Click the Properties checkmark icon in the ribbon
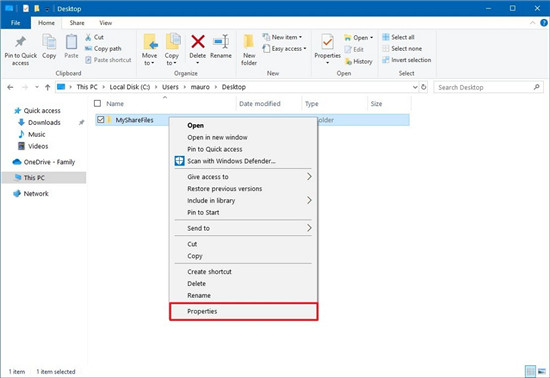Screen dimensions: 550x378 point(327,42)
